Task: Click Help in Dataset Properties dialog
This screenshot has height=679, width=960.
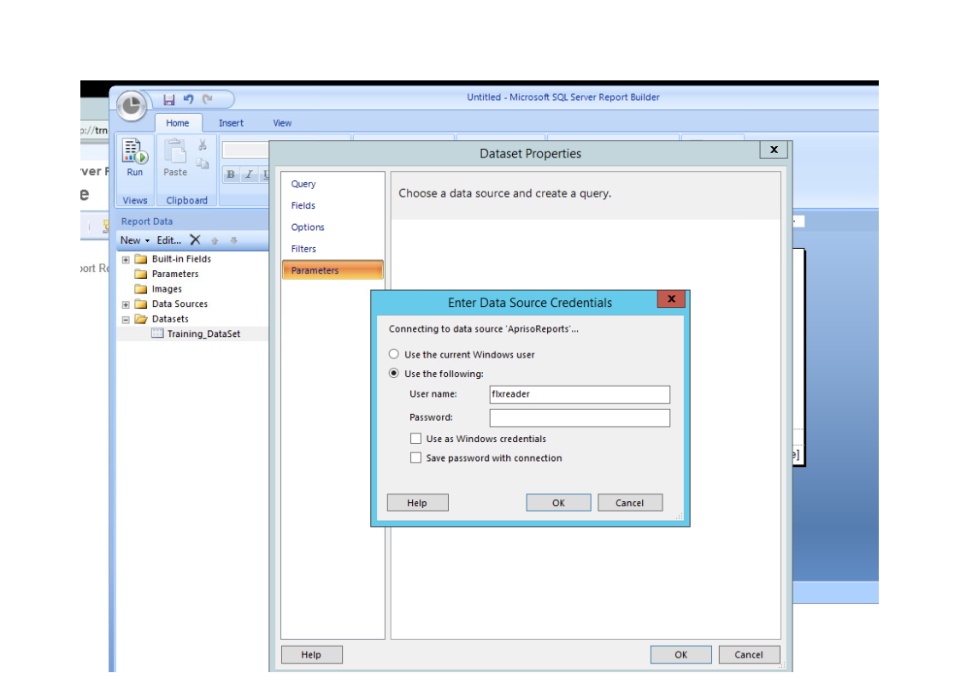Action: click(x=312, y=655)
